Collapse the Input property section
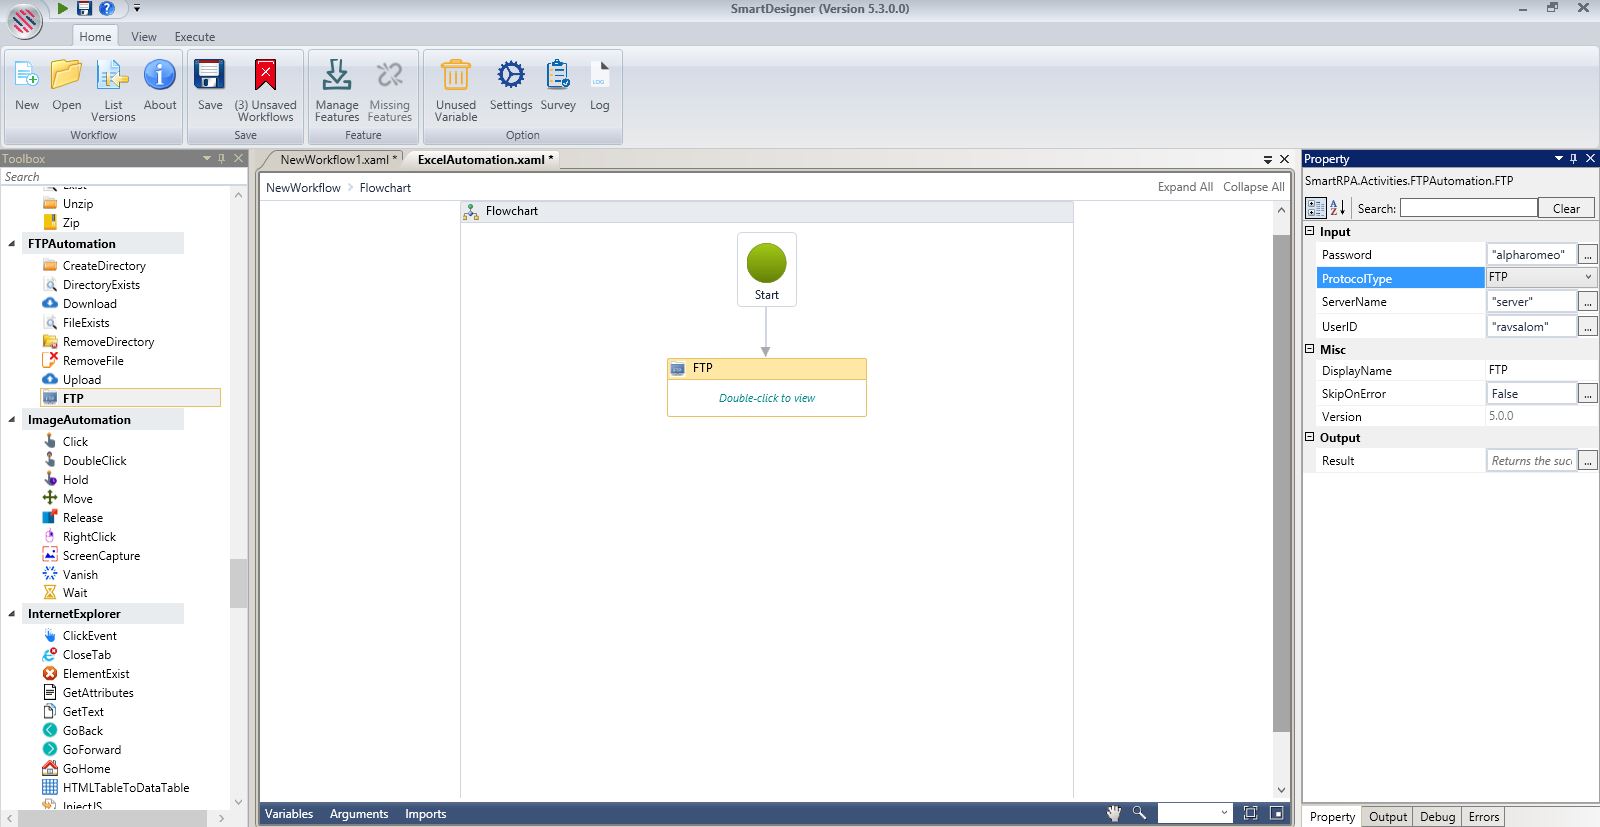This screenshot has height=827, width=1600. tap(1310, 231)
